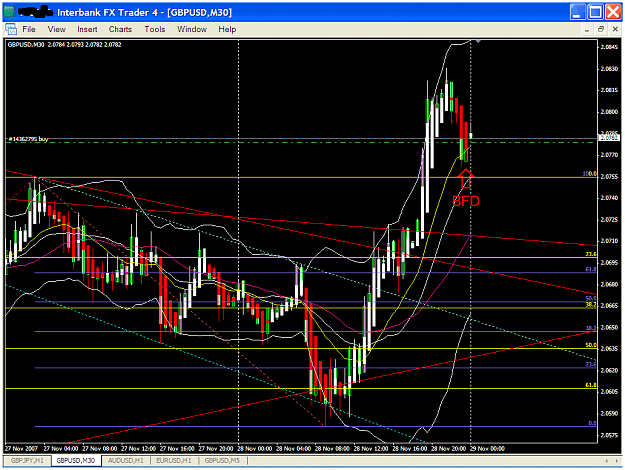Viewport: 625px width, 470px height.
Task: Click the 2.0665 price scale label
Action: 609,306
